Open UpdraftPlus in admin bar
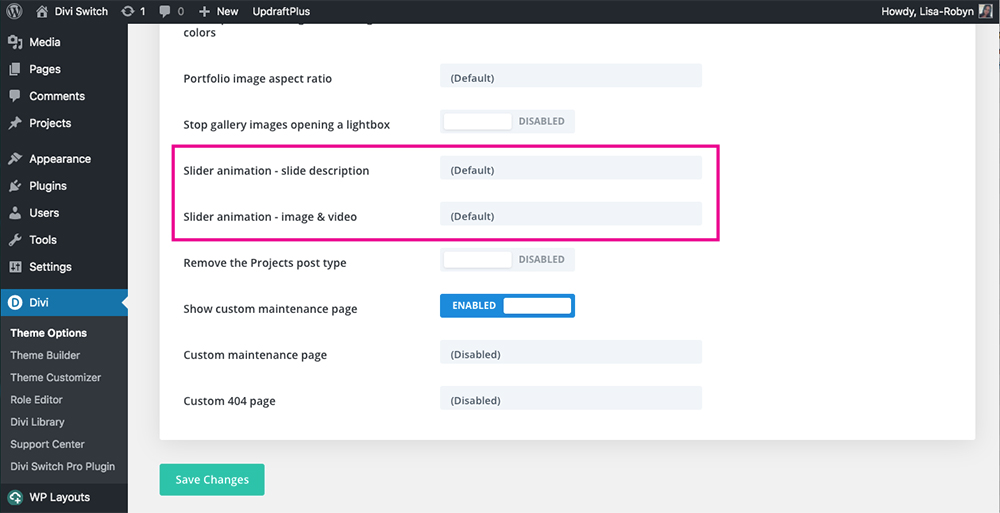 (x=281, y=11)
